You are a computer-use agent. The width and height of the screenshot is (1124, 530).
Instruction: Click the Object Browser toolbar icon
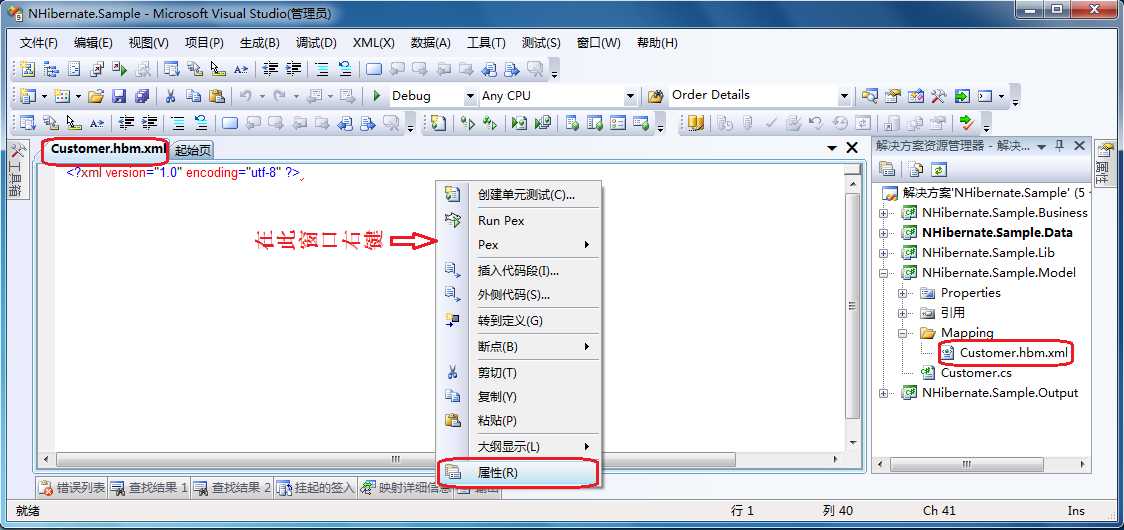915,95
